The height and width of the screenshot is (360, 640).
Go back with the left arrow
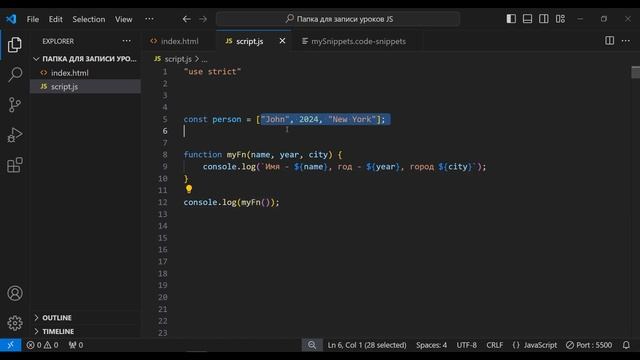pyautogui.click(x=187, y=19)
